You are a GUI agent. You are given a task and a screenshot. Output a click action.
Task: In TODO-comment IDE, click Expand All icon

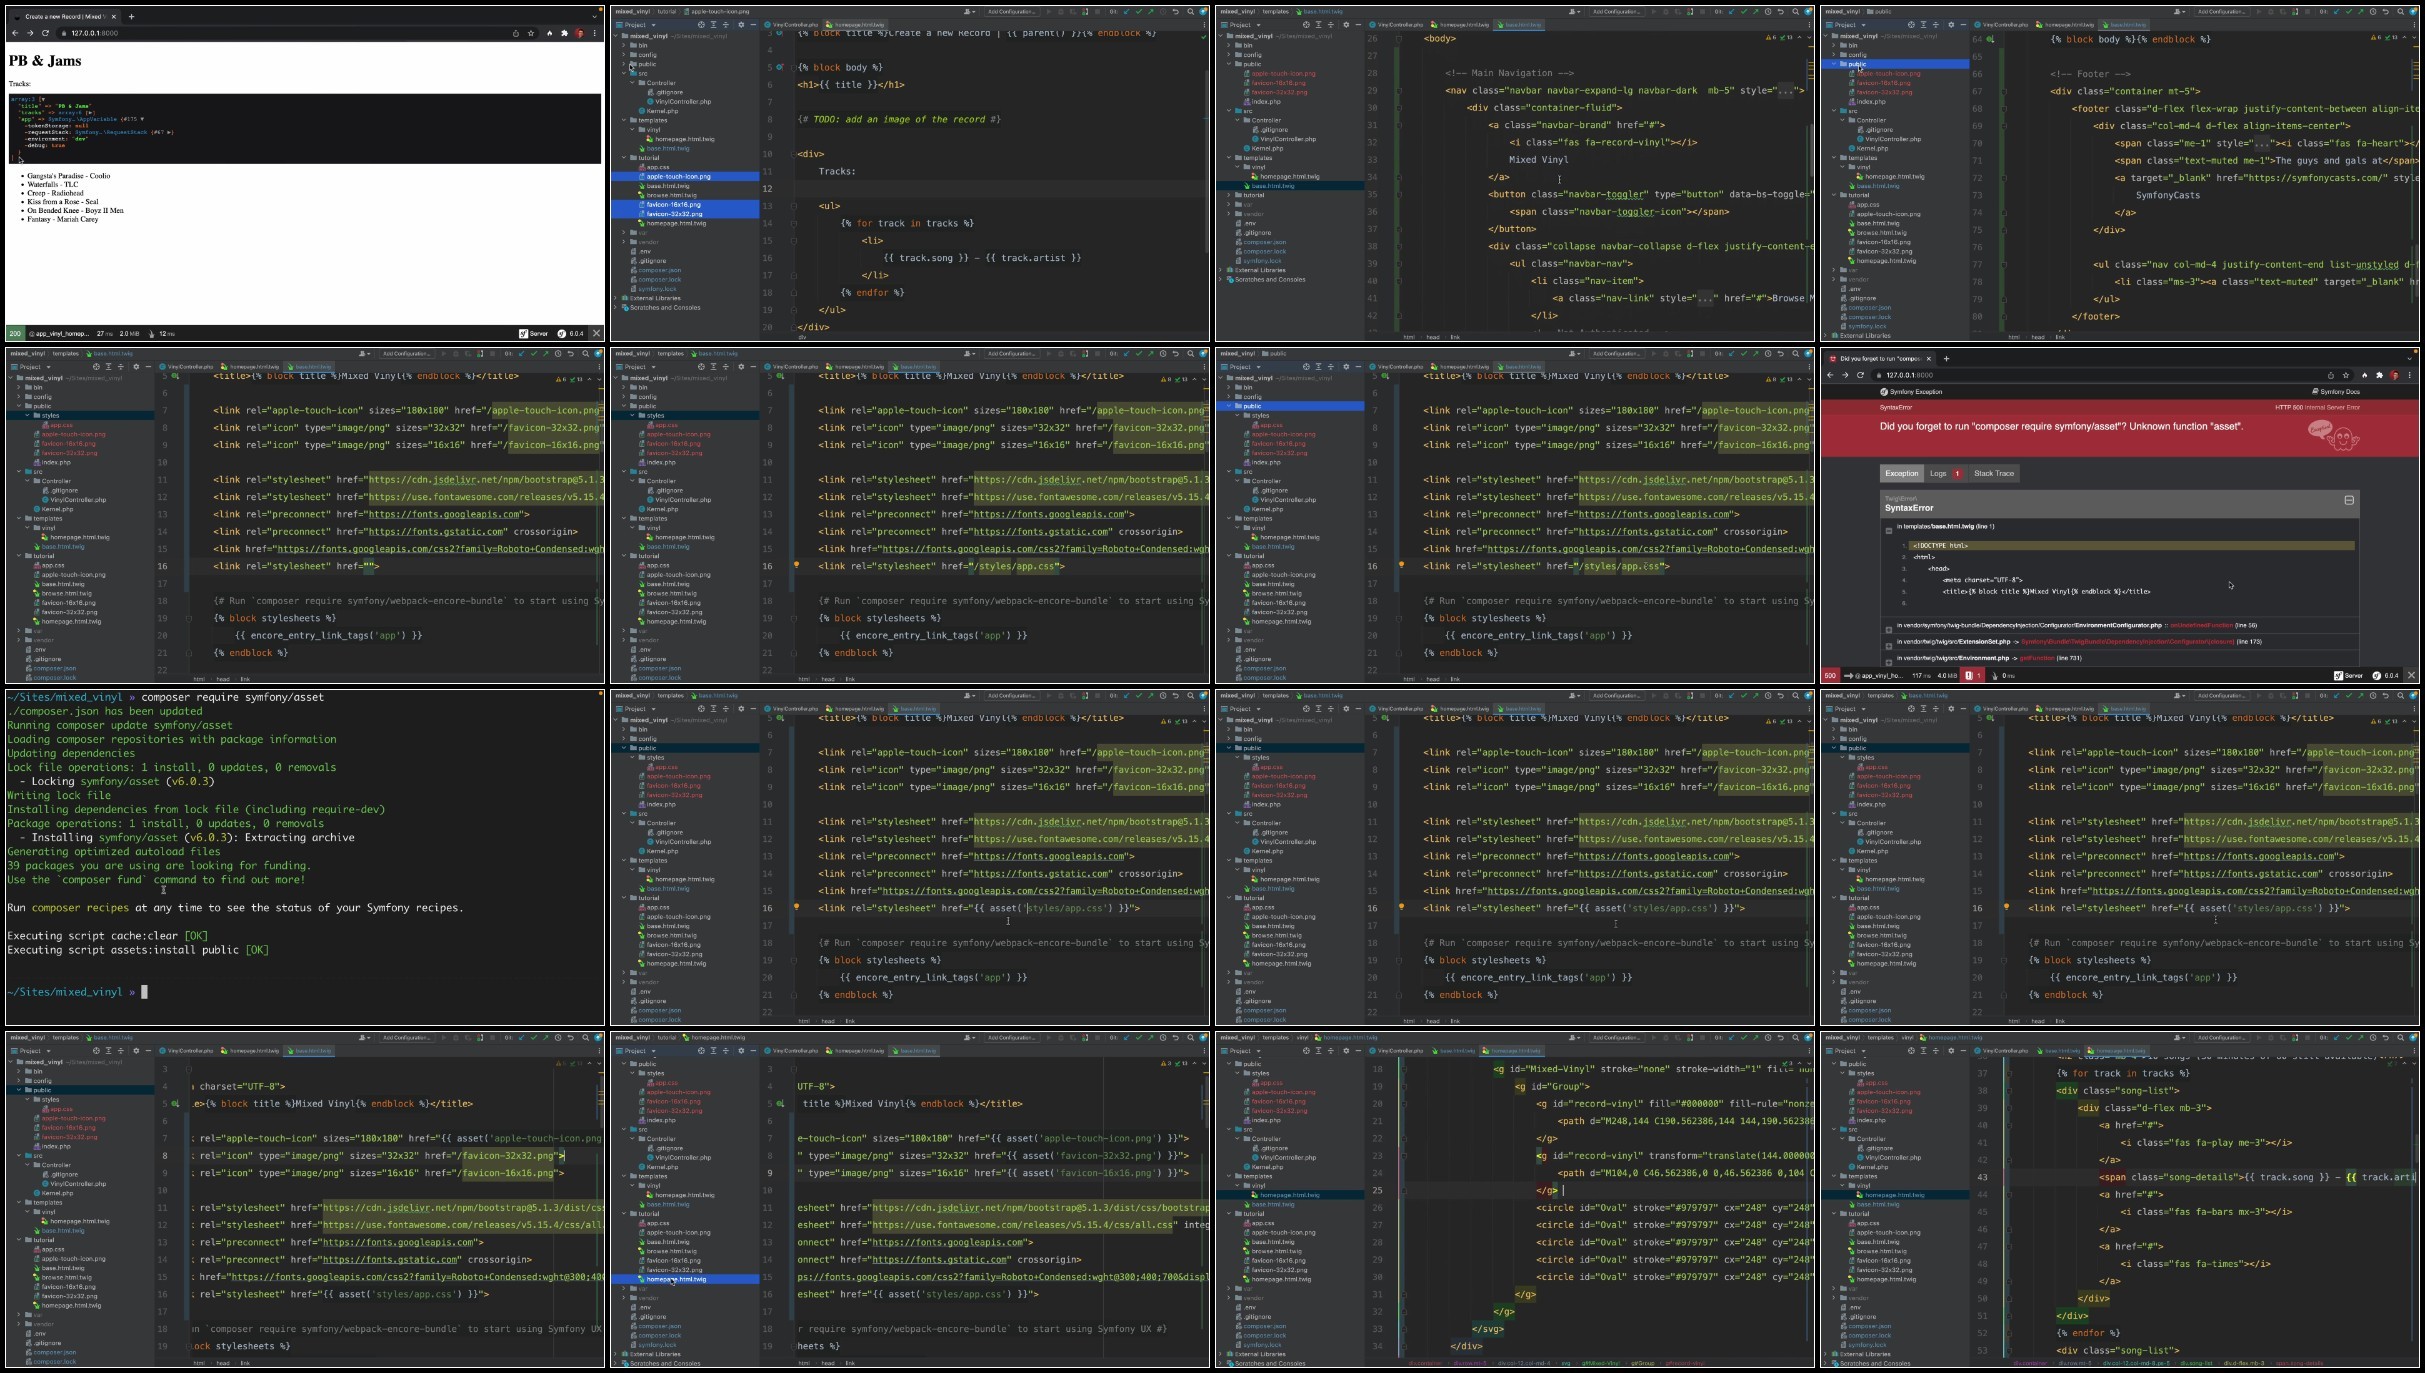[x=714, y=25]
